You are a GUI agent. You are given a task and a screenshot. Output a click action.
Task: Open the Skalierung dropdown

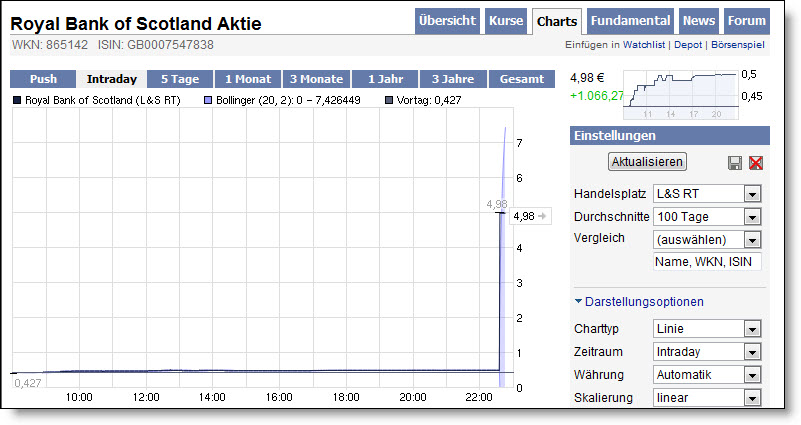[706, 397]
